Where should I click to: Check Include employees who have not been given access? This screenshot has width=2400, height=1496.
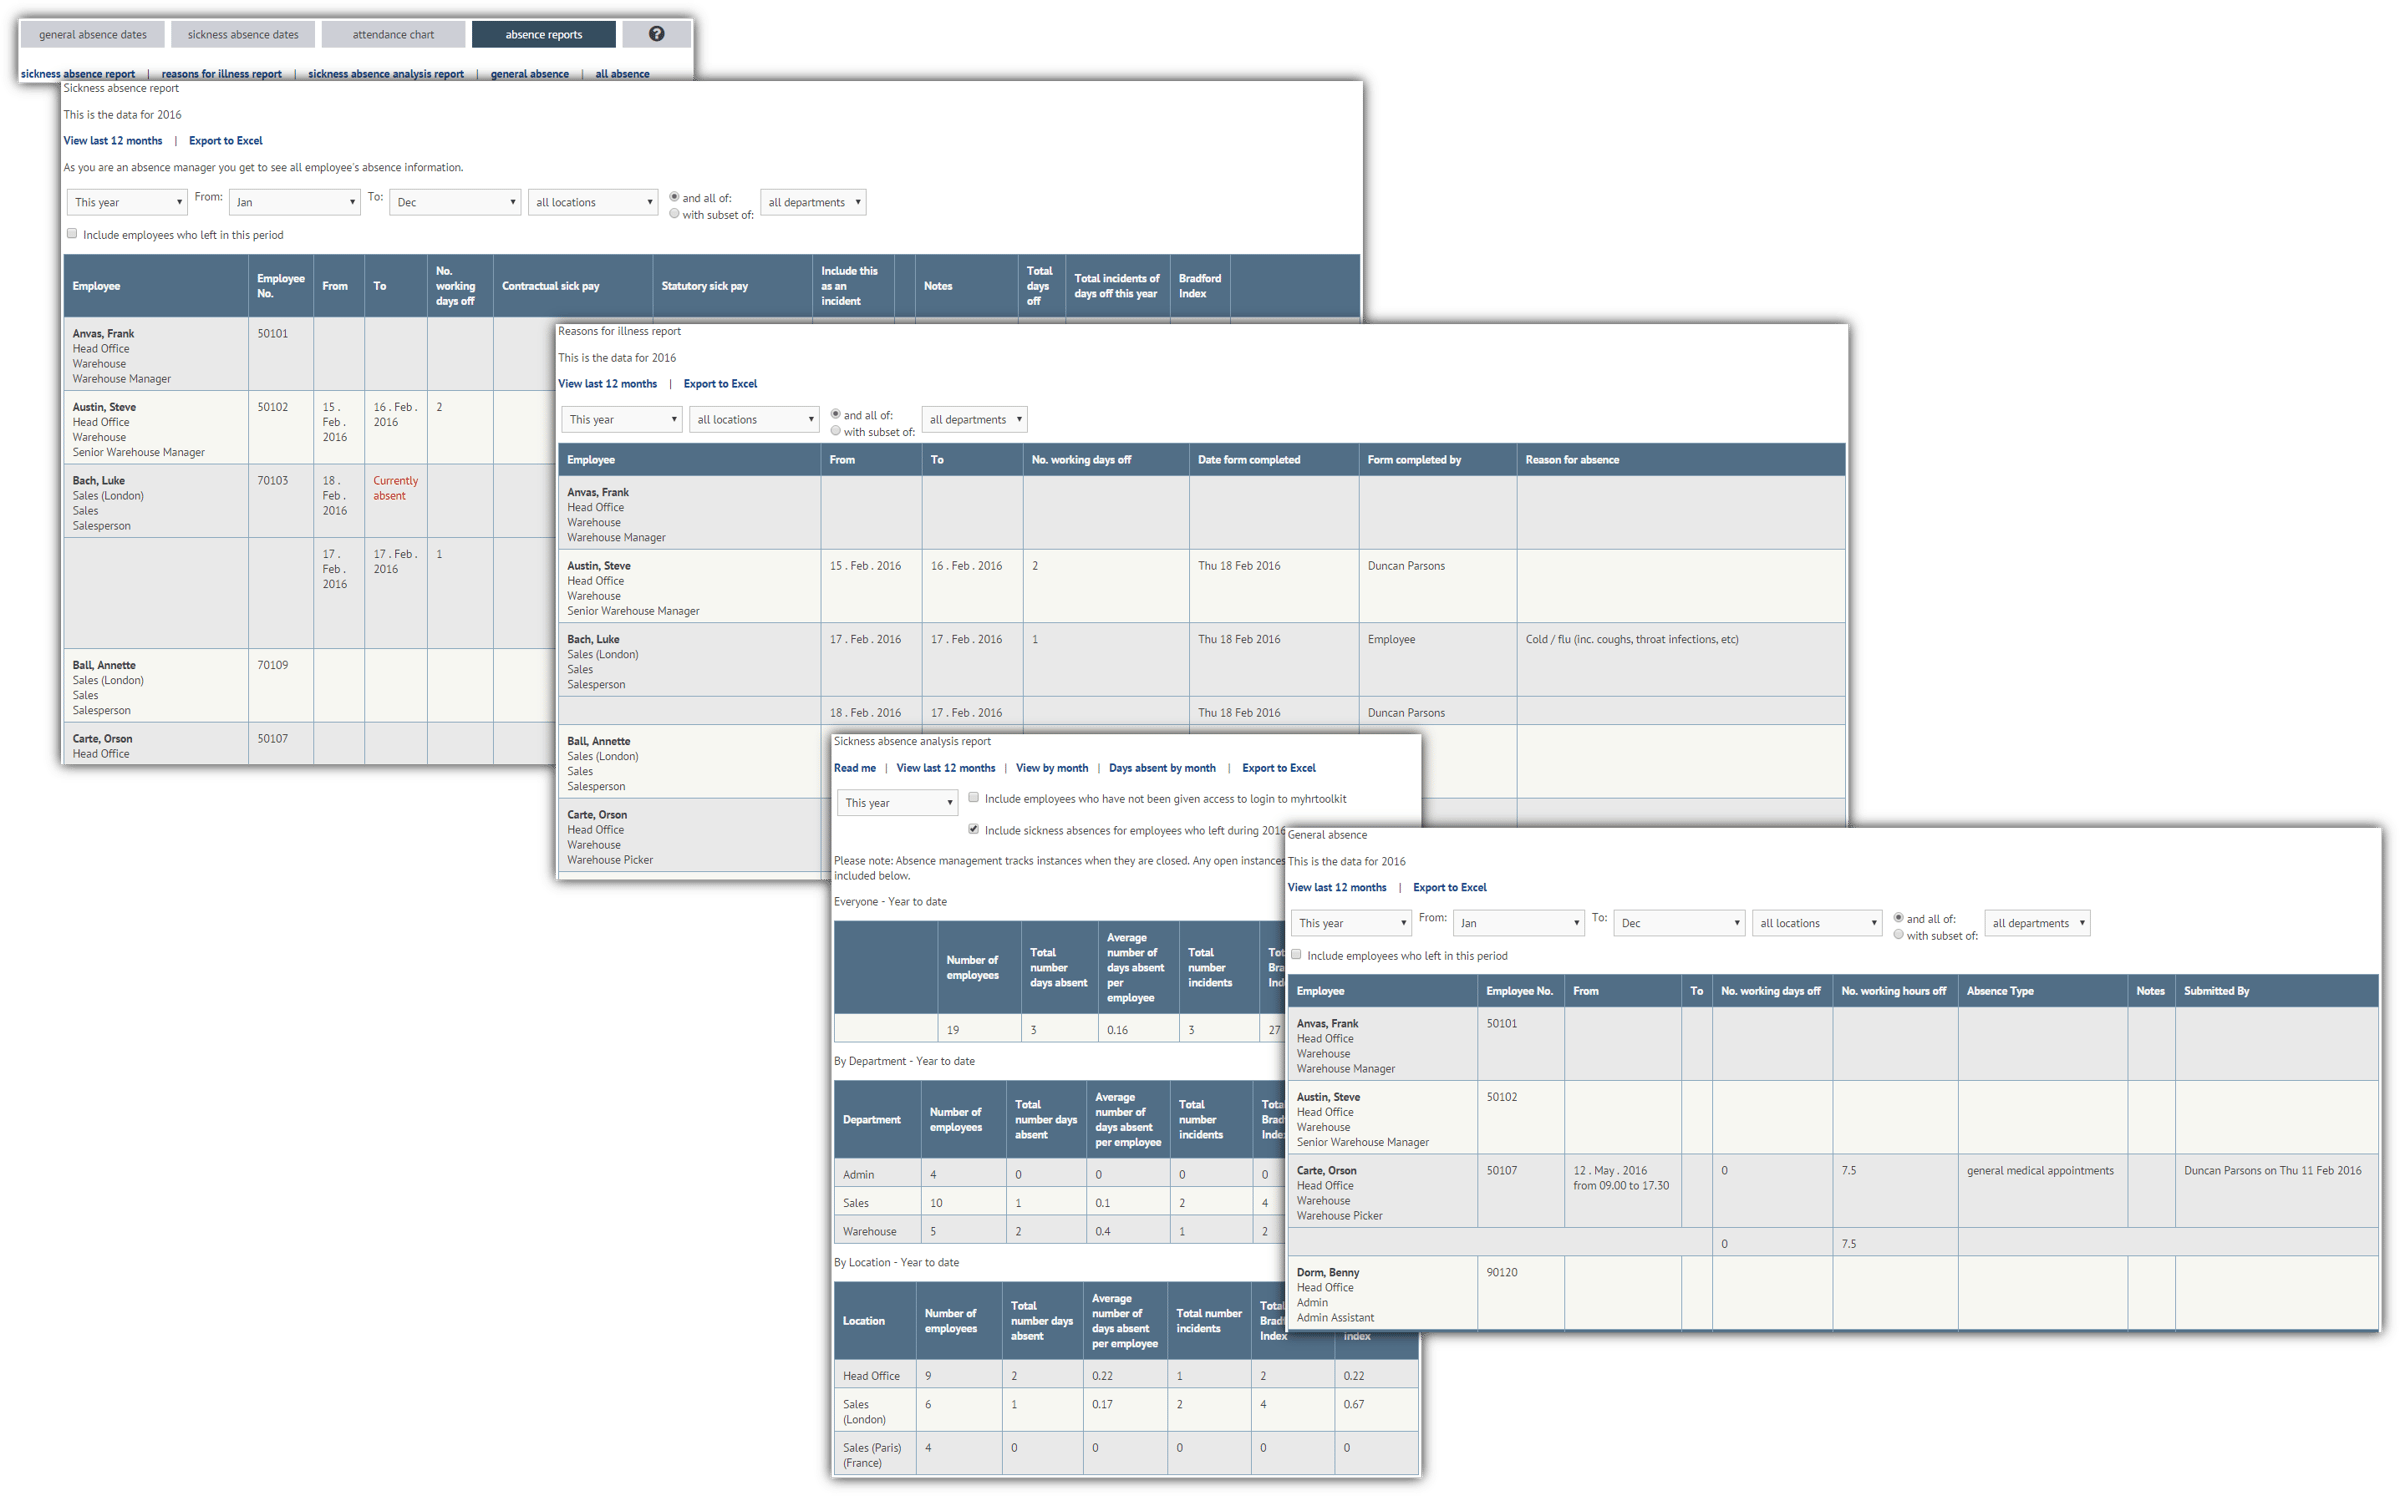(973, 797)
